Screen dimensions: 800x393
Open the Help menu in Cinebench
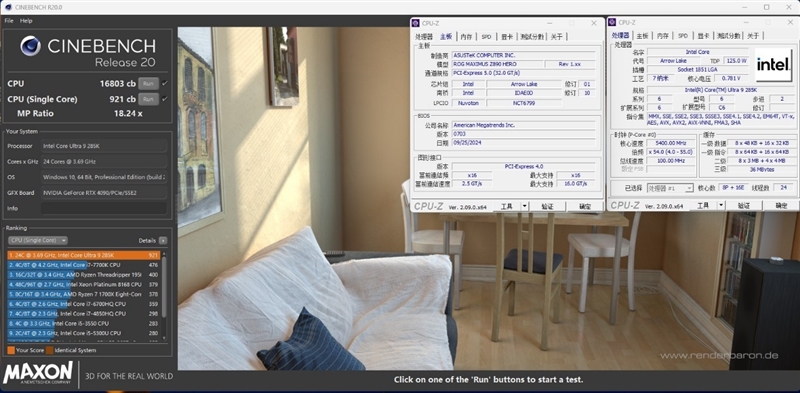tap(26, 21)
